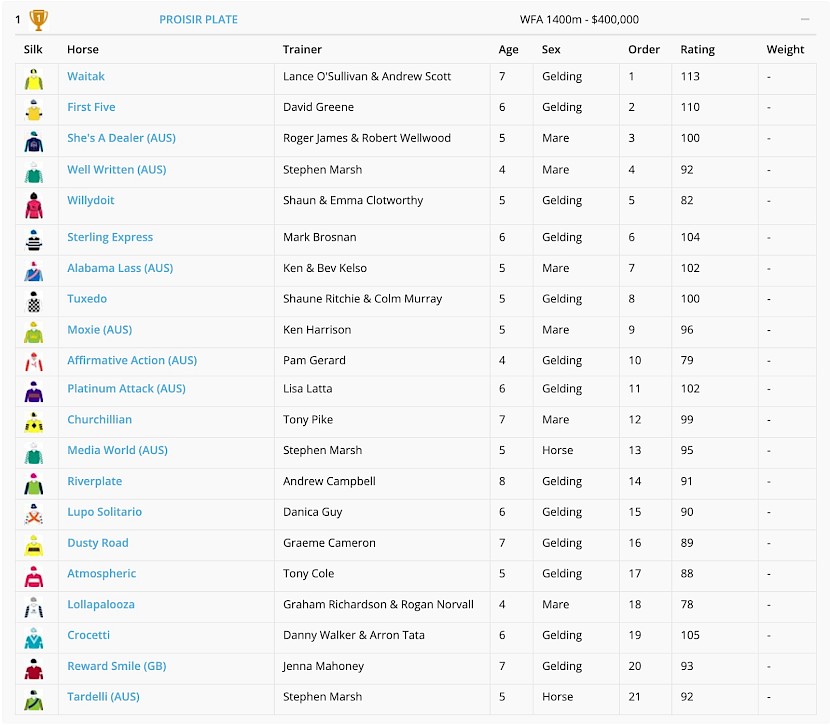The width and height of the screenshot is (830, 725).
Task: Open Alabama Lass (AUS) horse link
Action: (x=120, y=268)
